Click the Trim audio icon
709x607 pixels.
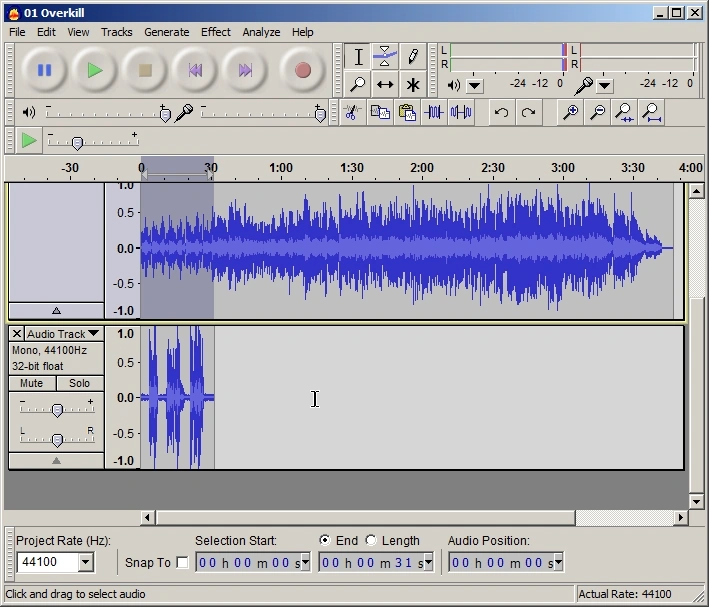click(x=434, y=113)
